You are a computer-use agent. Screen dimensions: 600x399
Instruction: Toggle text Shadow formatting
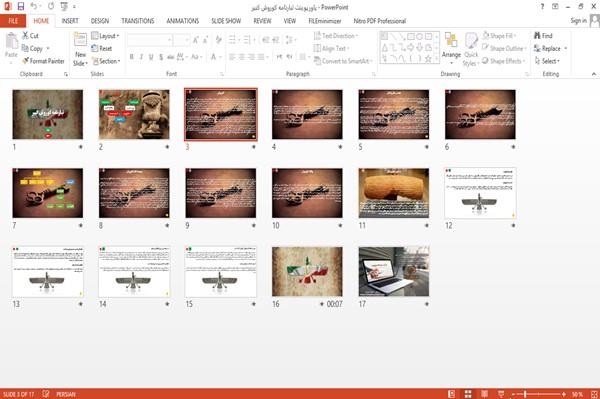[x=161, y=57]
